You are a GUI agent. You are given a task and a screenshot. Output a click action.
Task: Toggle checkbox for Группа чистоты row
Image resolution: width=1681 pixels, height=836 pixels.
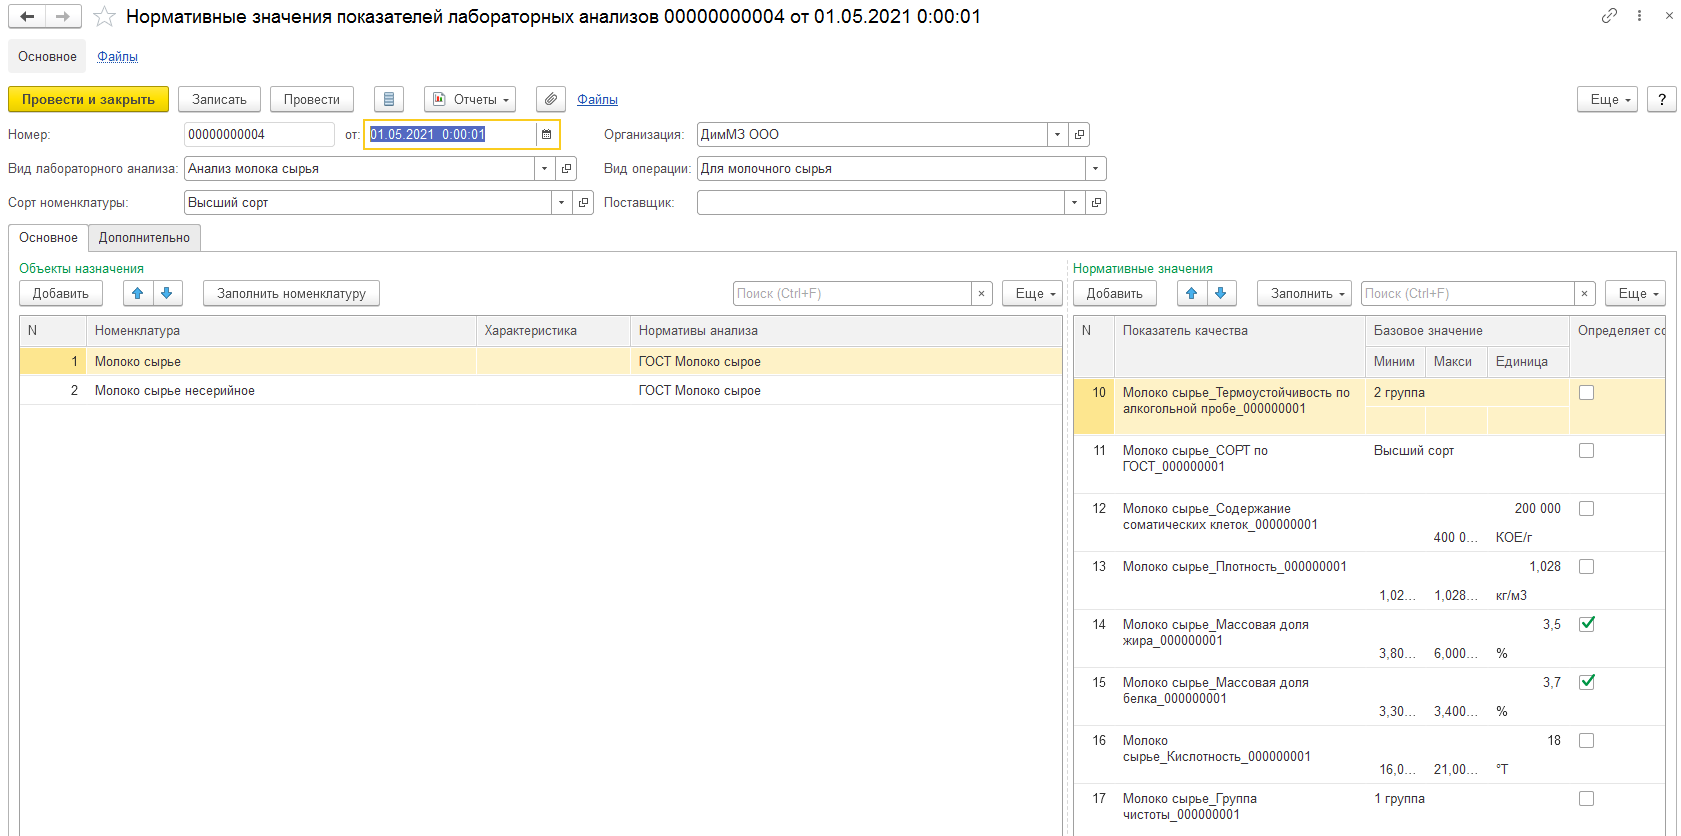coord(1586,798)
